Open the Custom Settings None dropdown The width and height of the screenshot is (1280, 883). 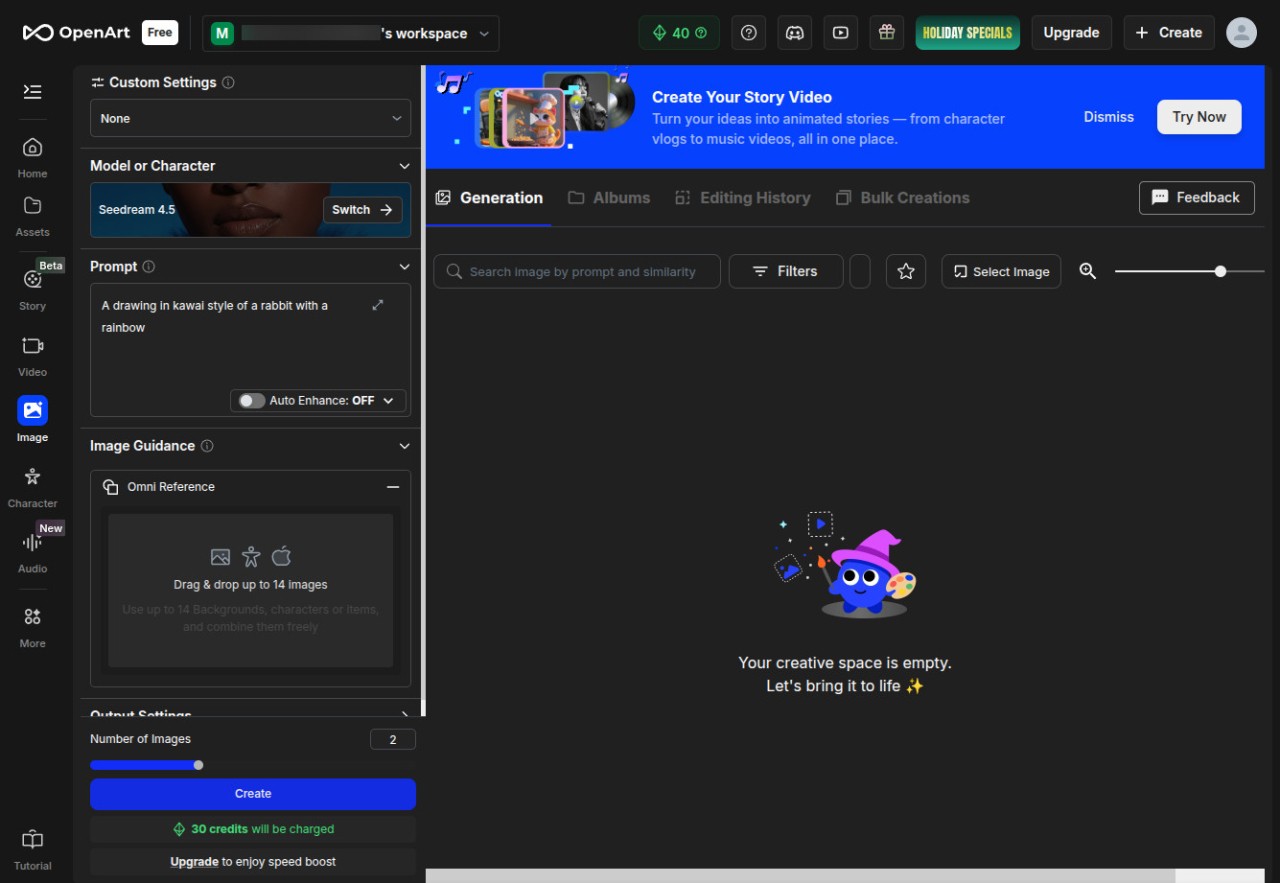[x=250, y=118]
